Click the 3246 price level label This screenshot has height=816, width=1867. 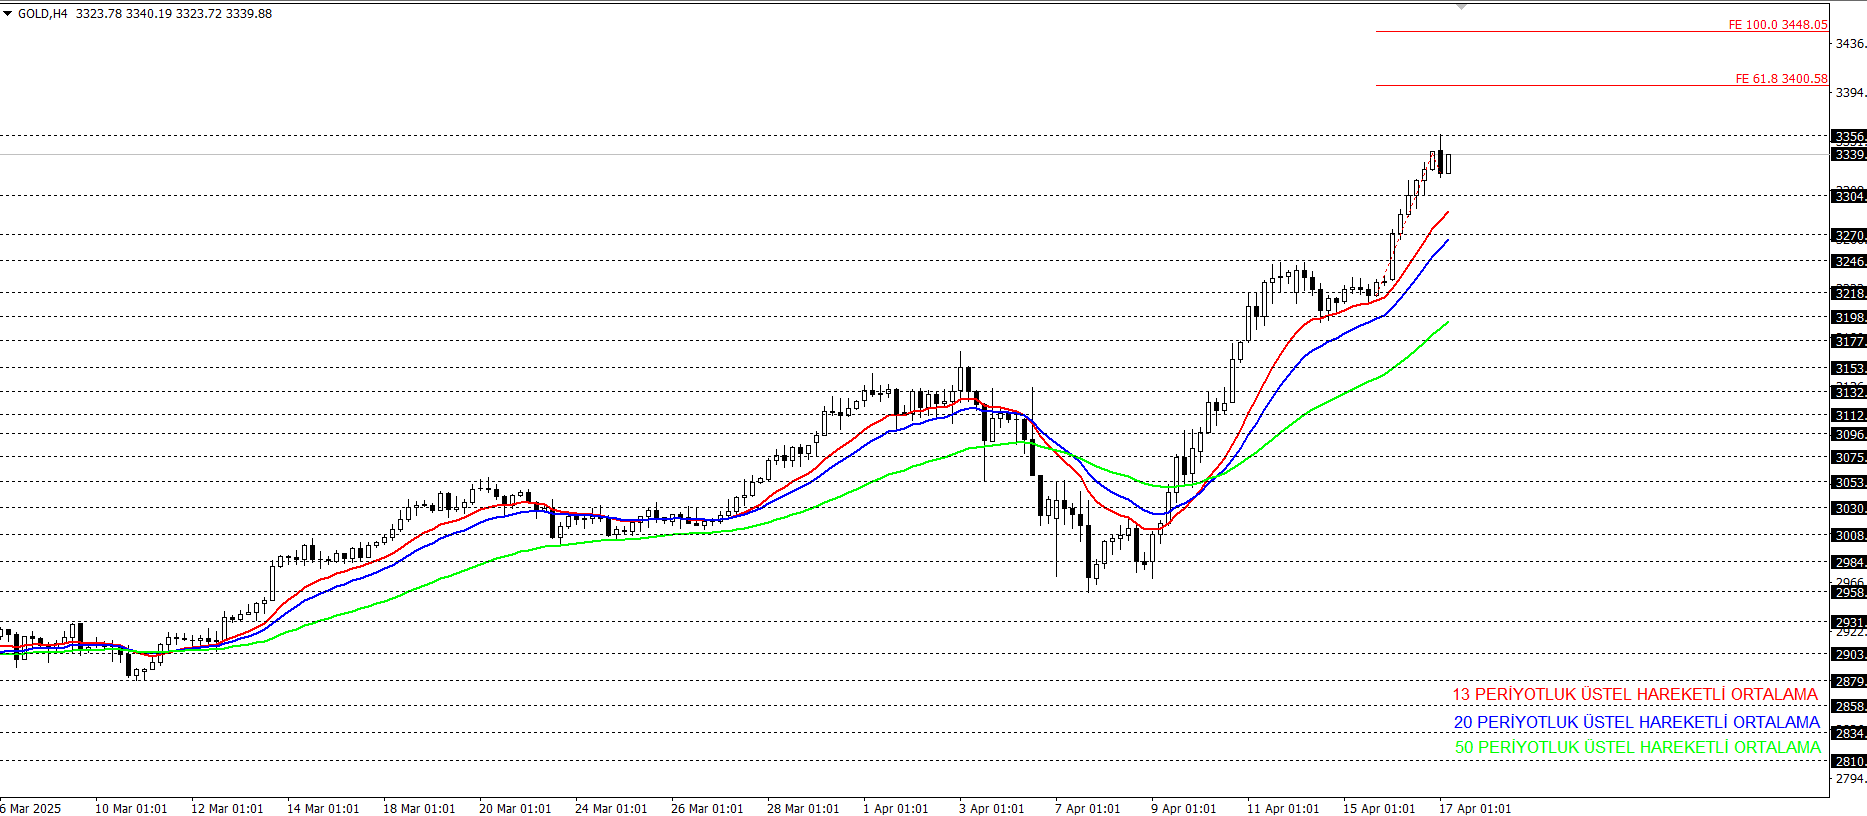(1849, 261)
